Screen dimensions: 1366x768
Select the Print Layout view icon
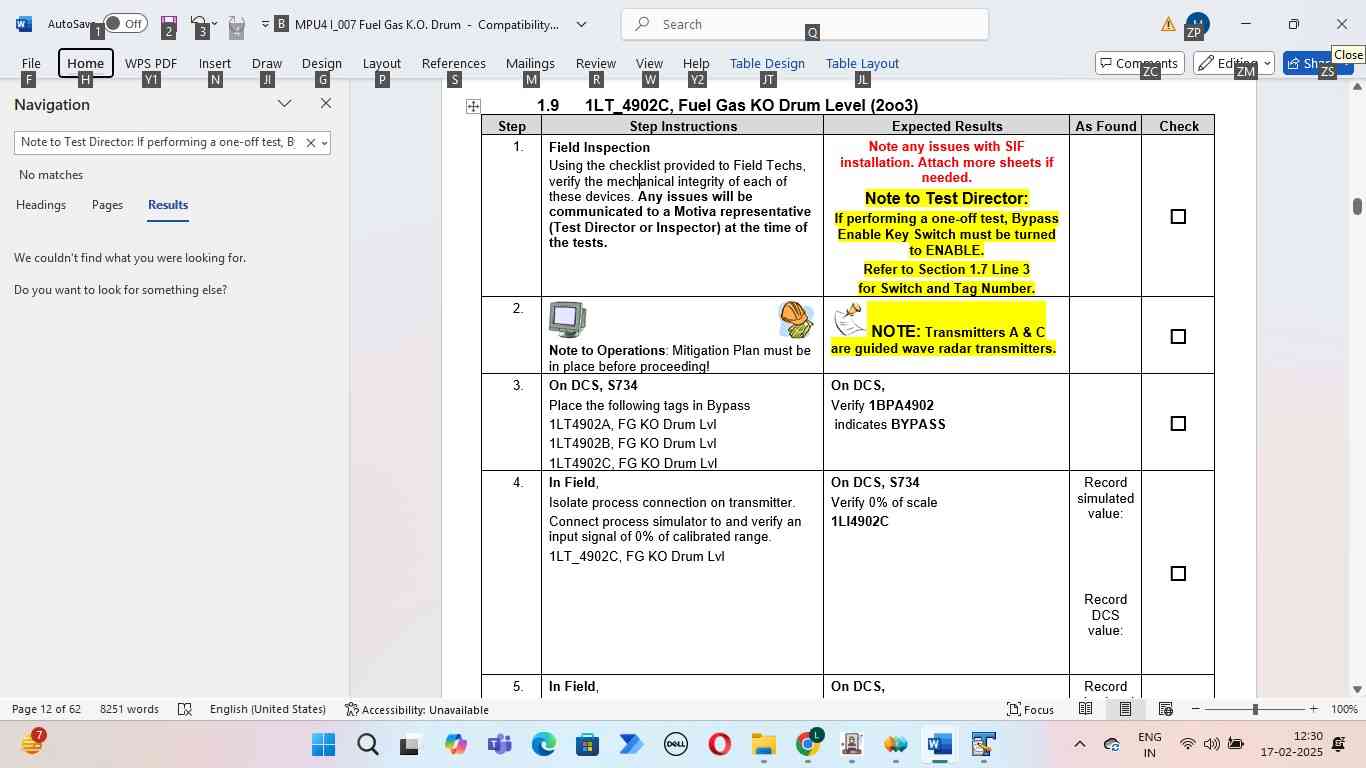click(x=1125, y=709)
